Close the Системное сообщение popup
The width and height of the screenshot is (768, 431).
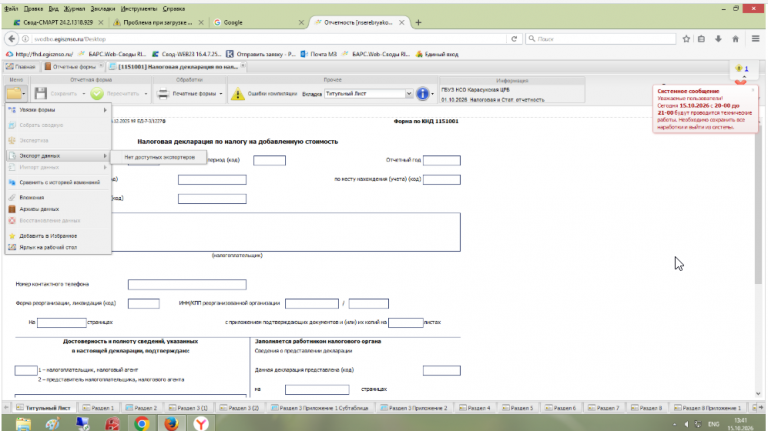click(753, 90)
